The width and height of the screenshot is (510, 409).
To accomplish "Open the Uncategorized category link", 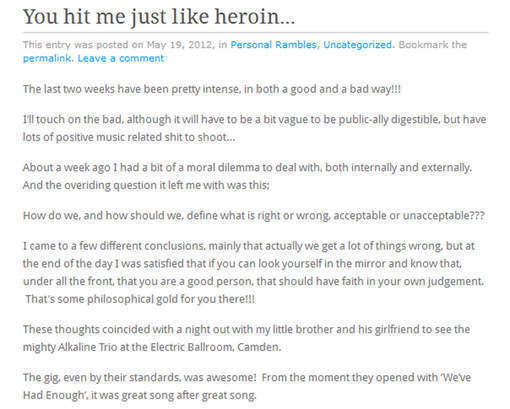I will 357,45.
